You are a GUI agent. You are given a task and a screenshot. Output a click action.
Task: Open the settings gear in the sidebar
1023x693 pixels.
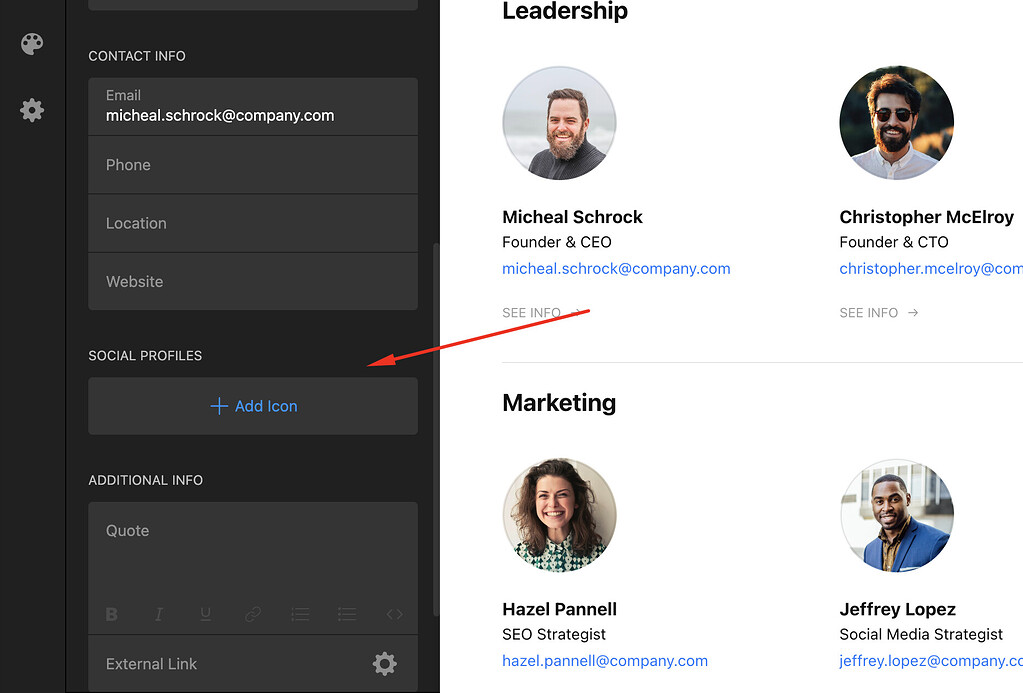tap(31, 110)
